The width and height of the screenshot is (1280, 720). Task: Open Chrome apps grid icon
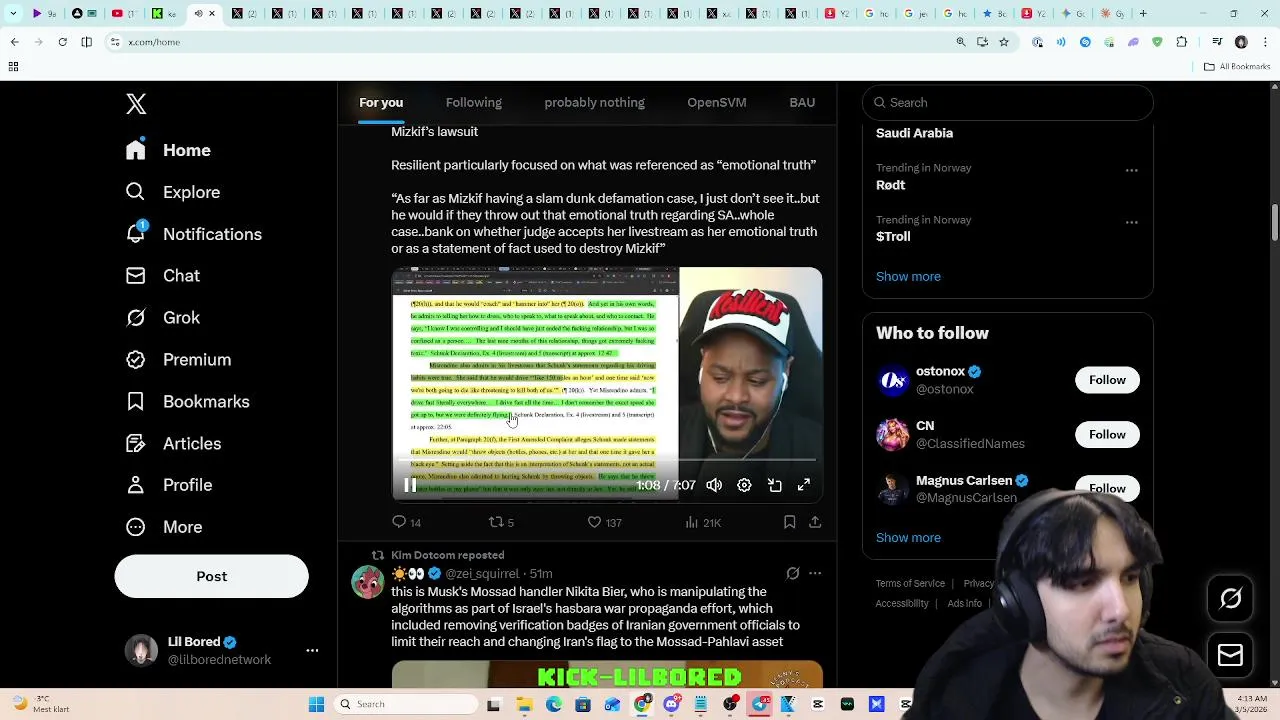click(x=13, y=67)
